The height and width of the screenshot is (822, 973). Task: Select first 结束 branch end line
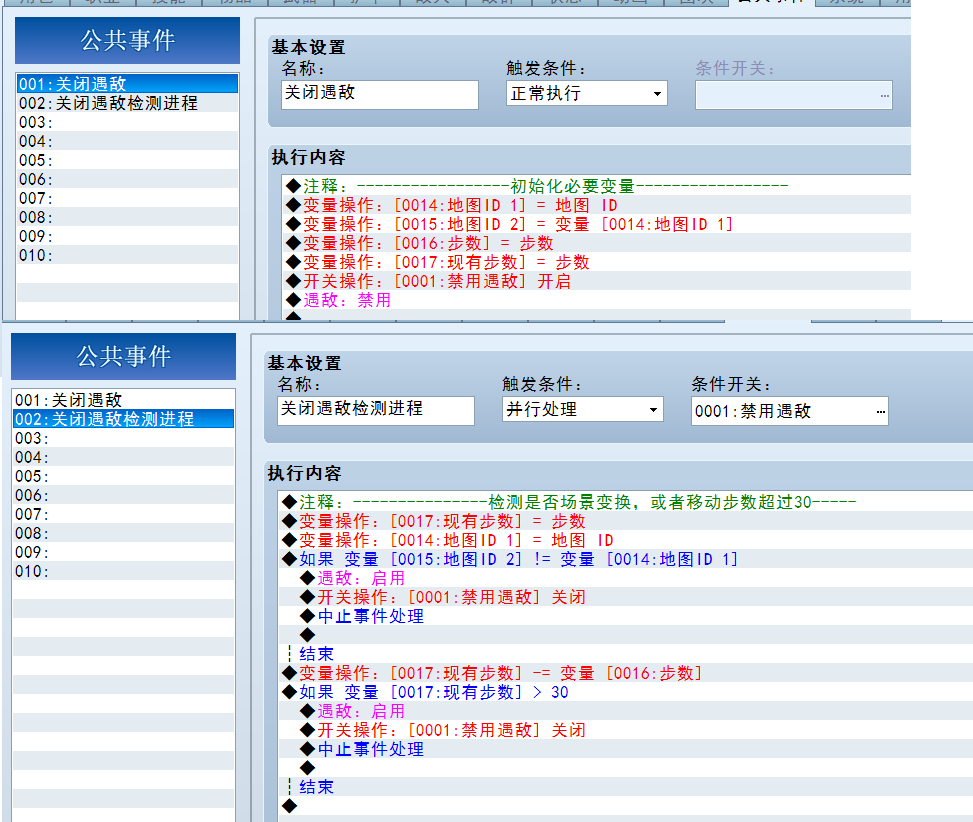point(626,654)
